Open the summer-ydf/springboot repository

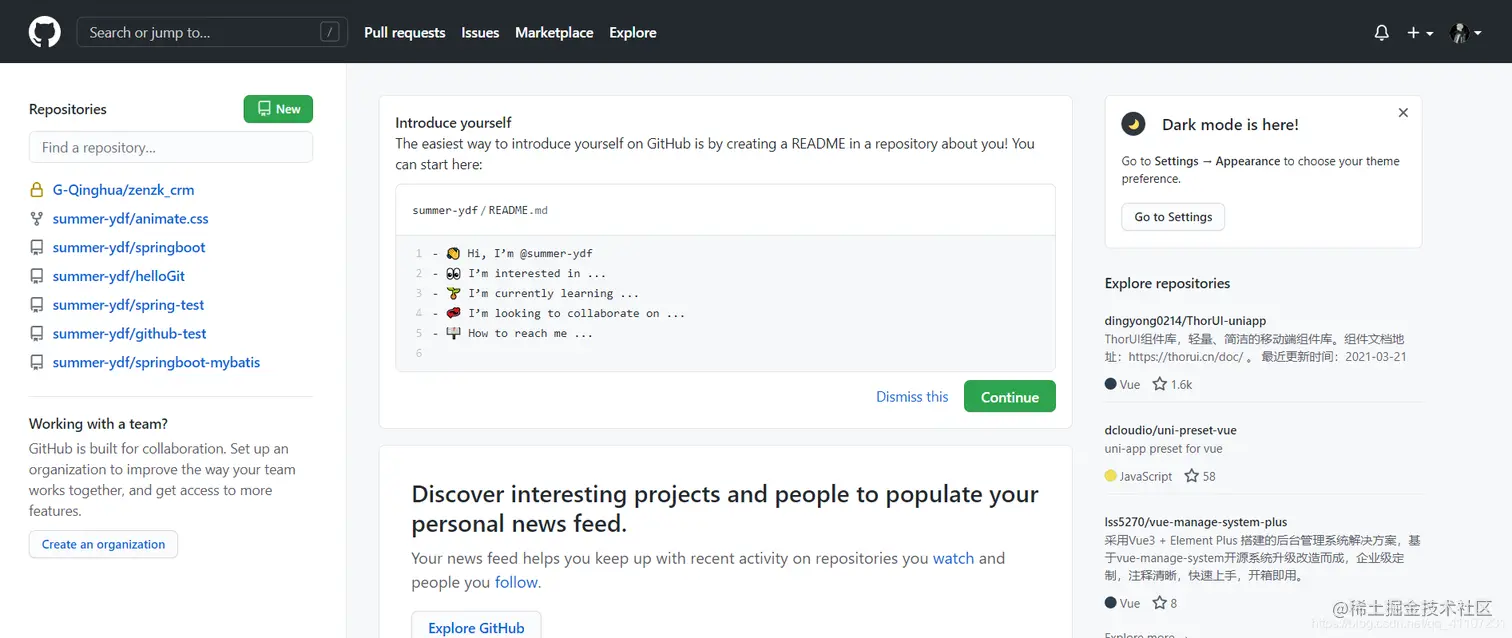129,248
